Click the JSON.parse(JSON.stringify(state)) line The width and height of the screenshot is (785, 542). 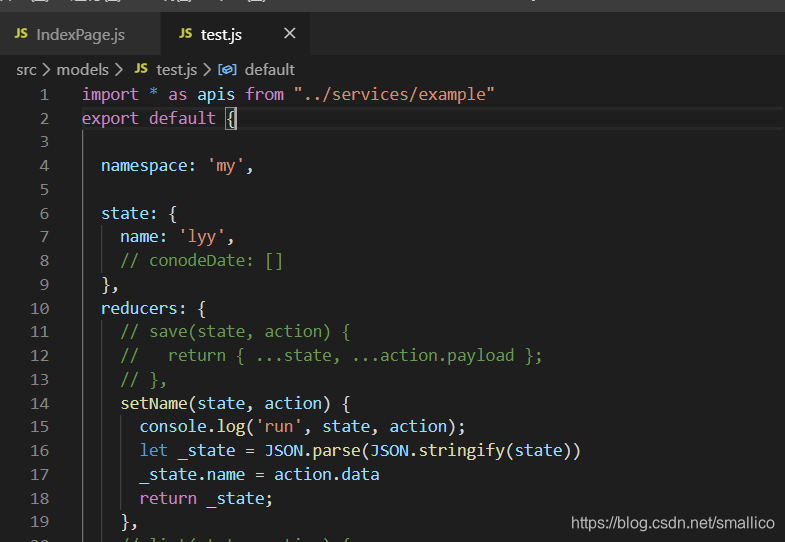click(x=360, y=450)
